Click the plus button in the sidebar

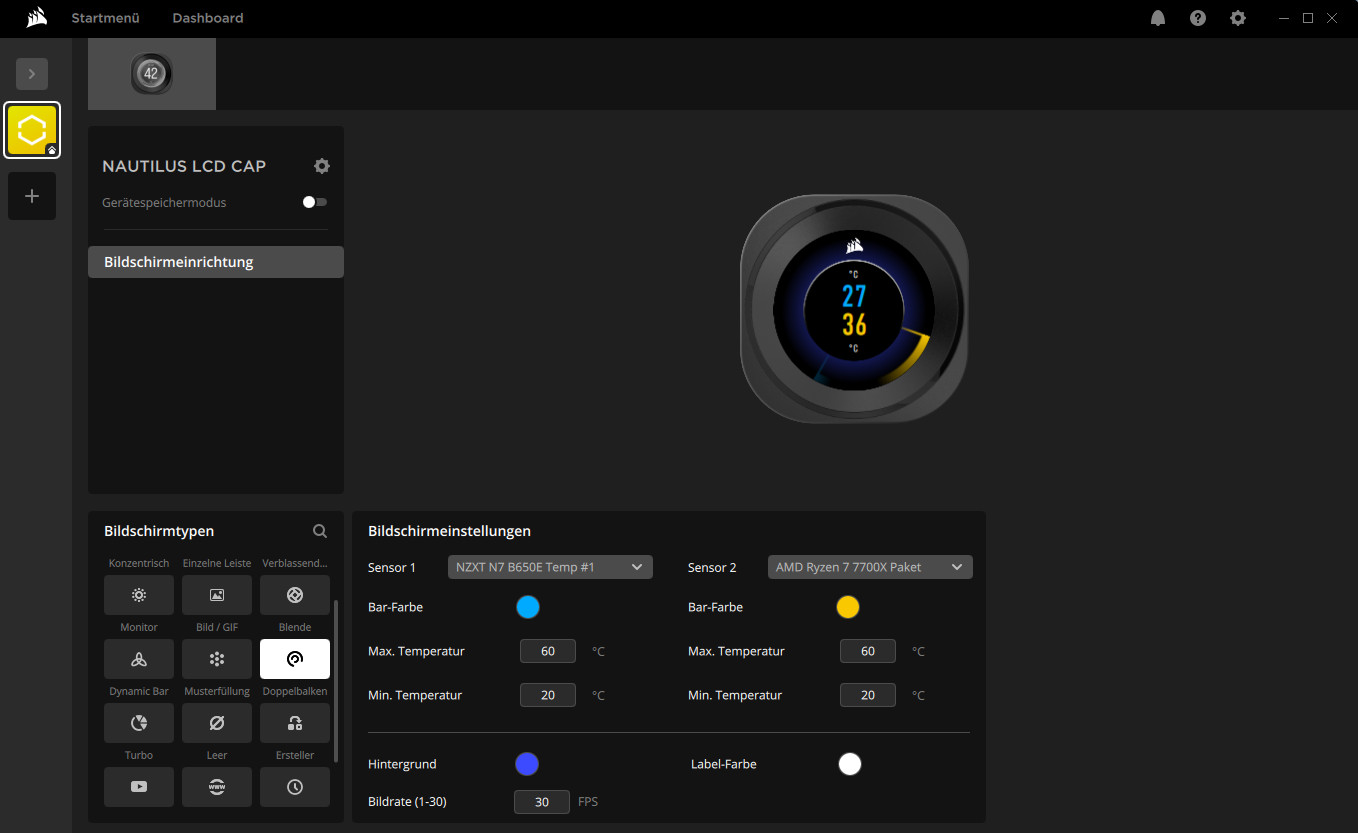32,196
